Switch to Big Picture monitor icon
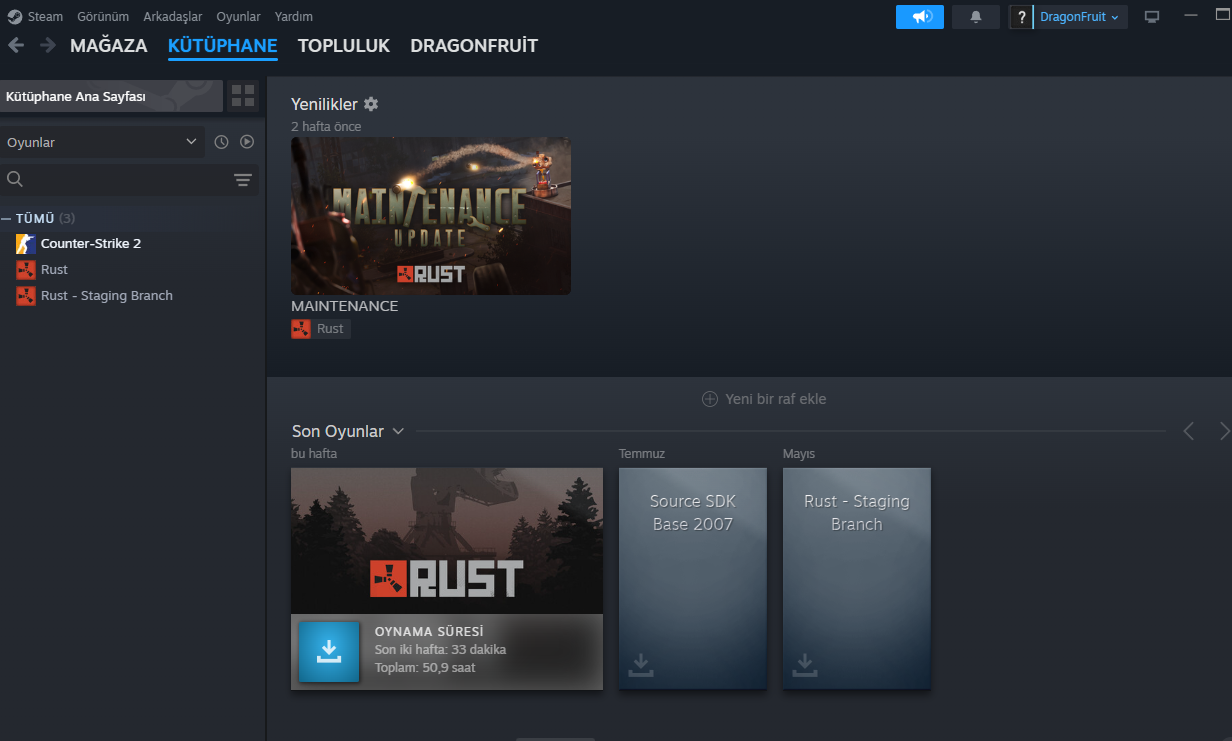 pyautogui.click(x=1152, y=17)
